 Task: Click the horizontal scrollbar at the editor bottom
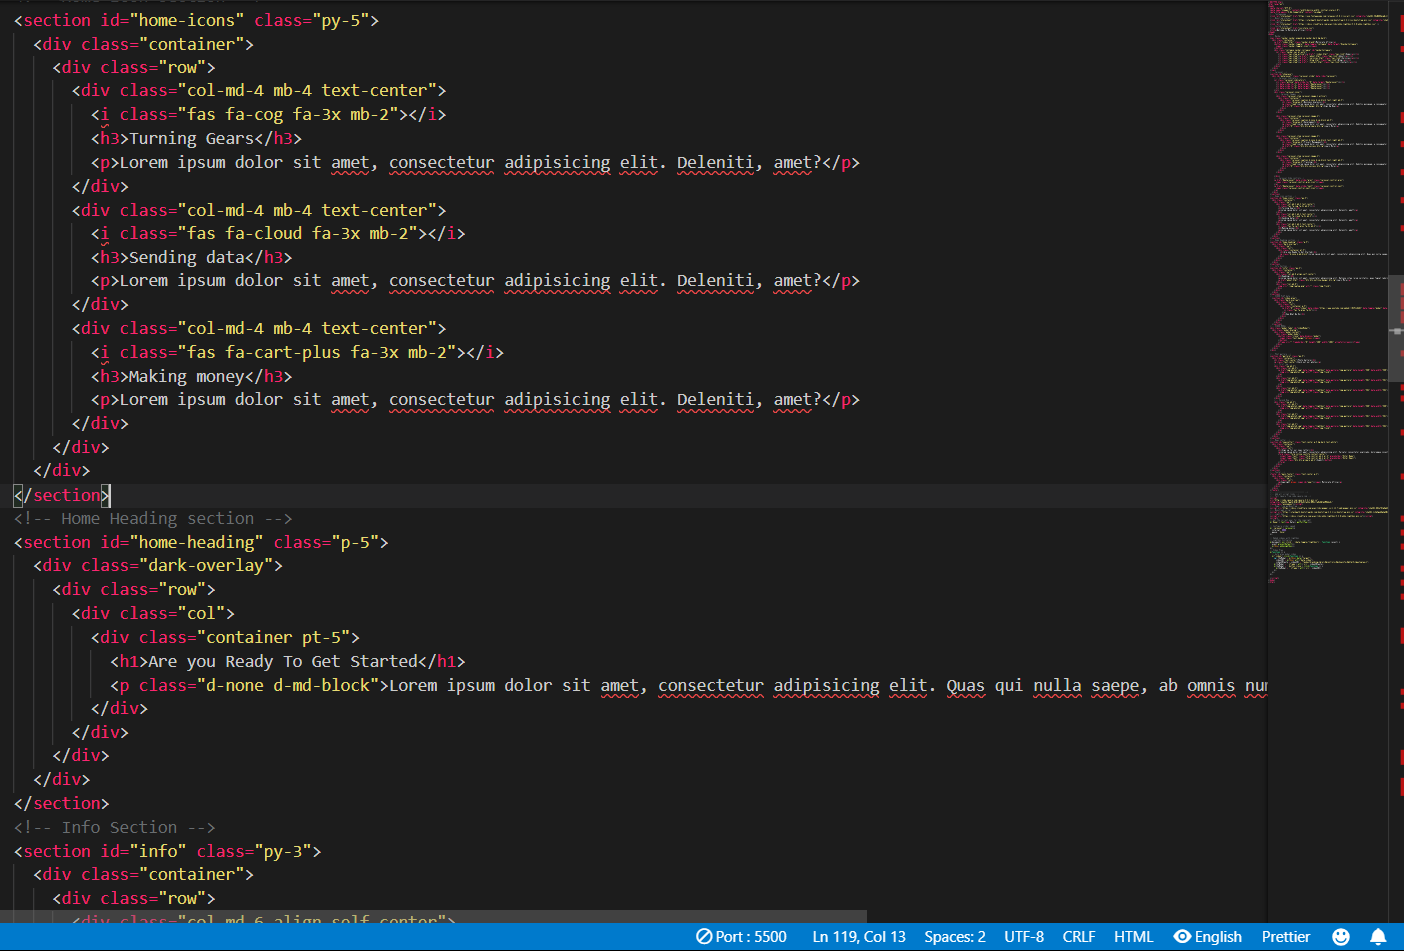433,916
